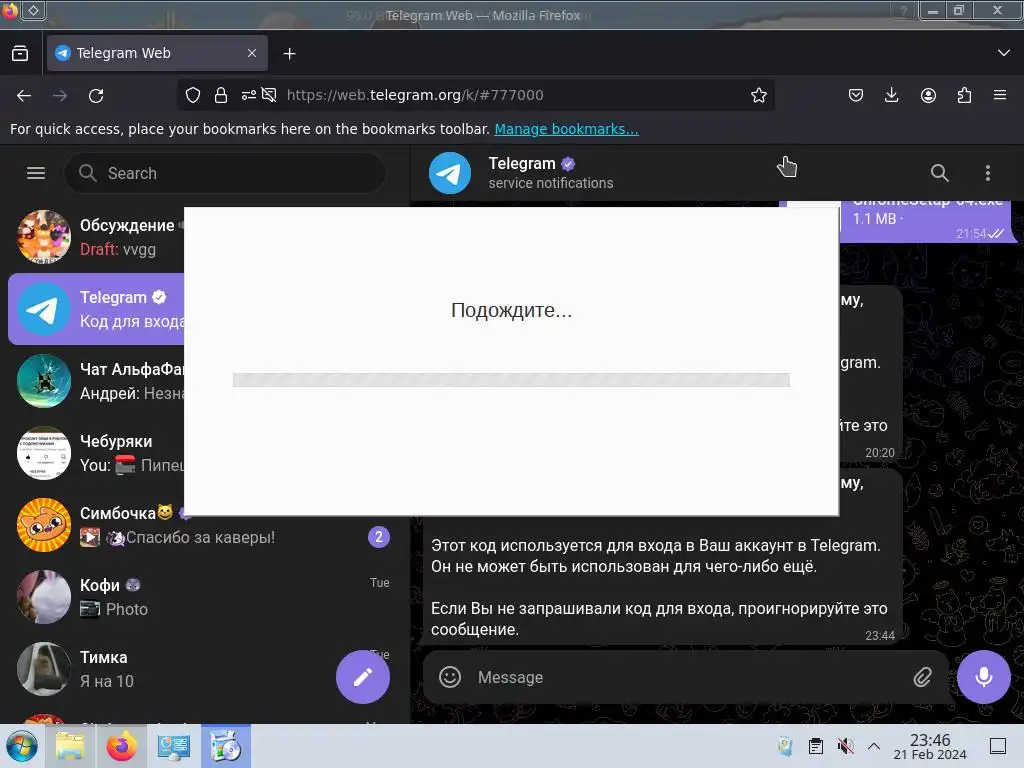
Task: Open Firefox application menu
Action: pyautogui.click(x=1000, y=95)
